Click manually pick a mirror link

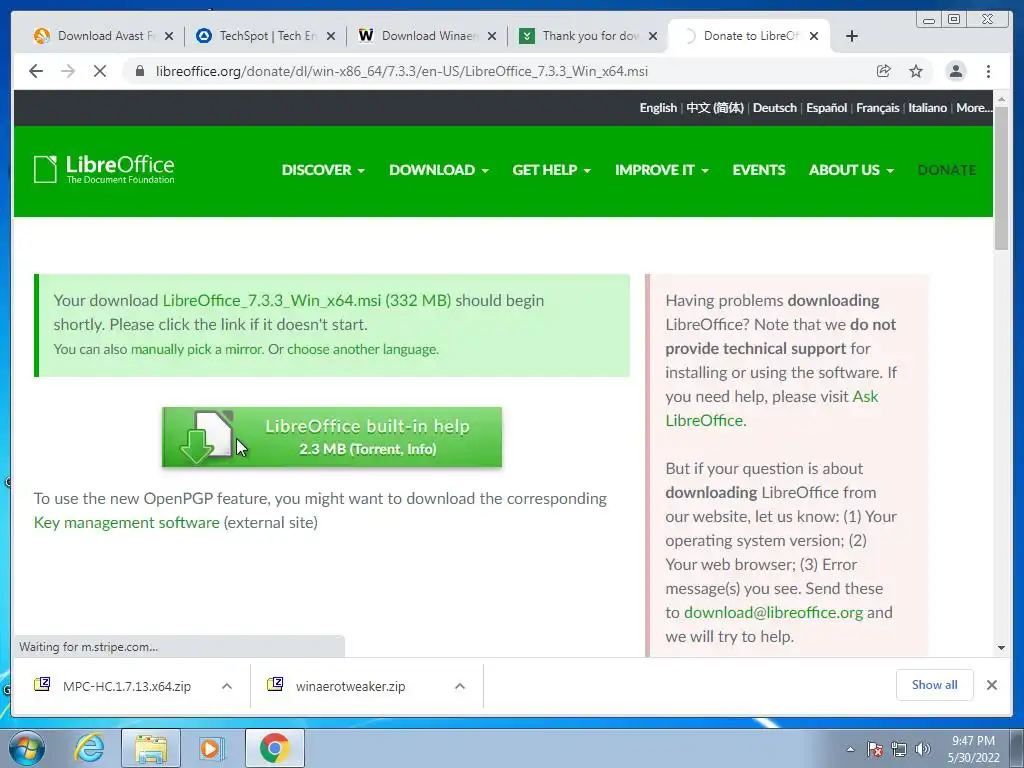197,349
